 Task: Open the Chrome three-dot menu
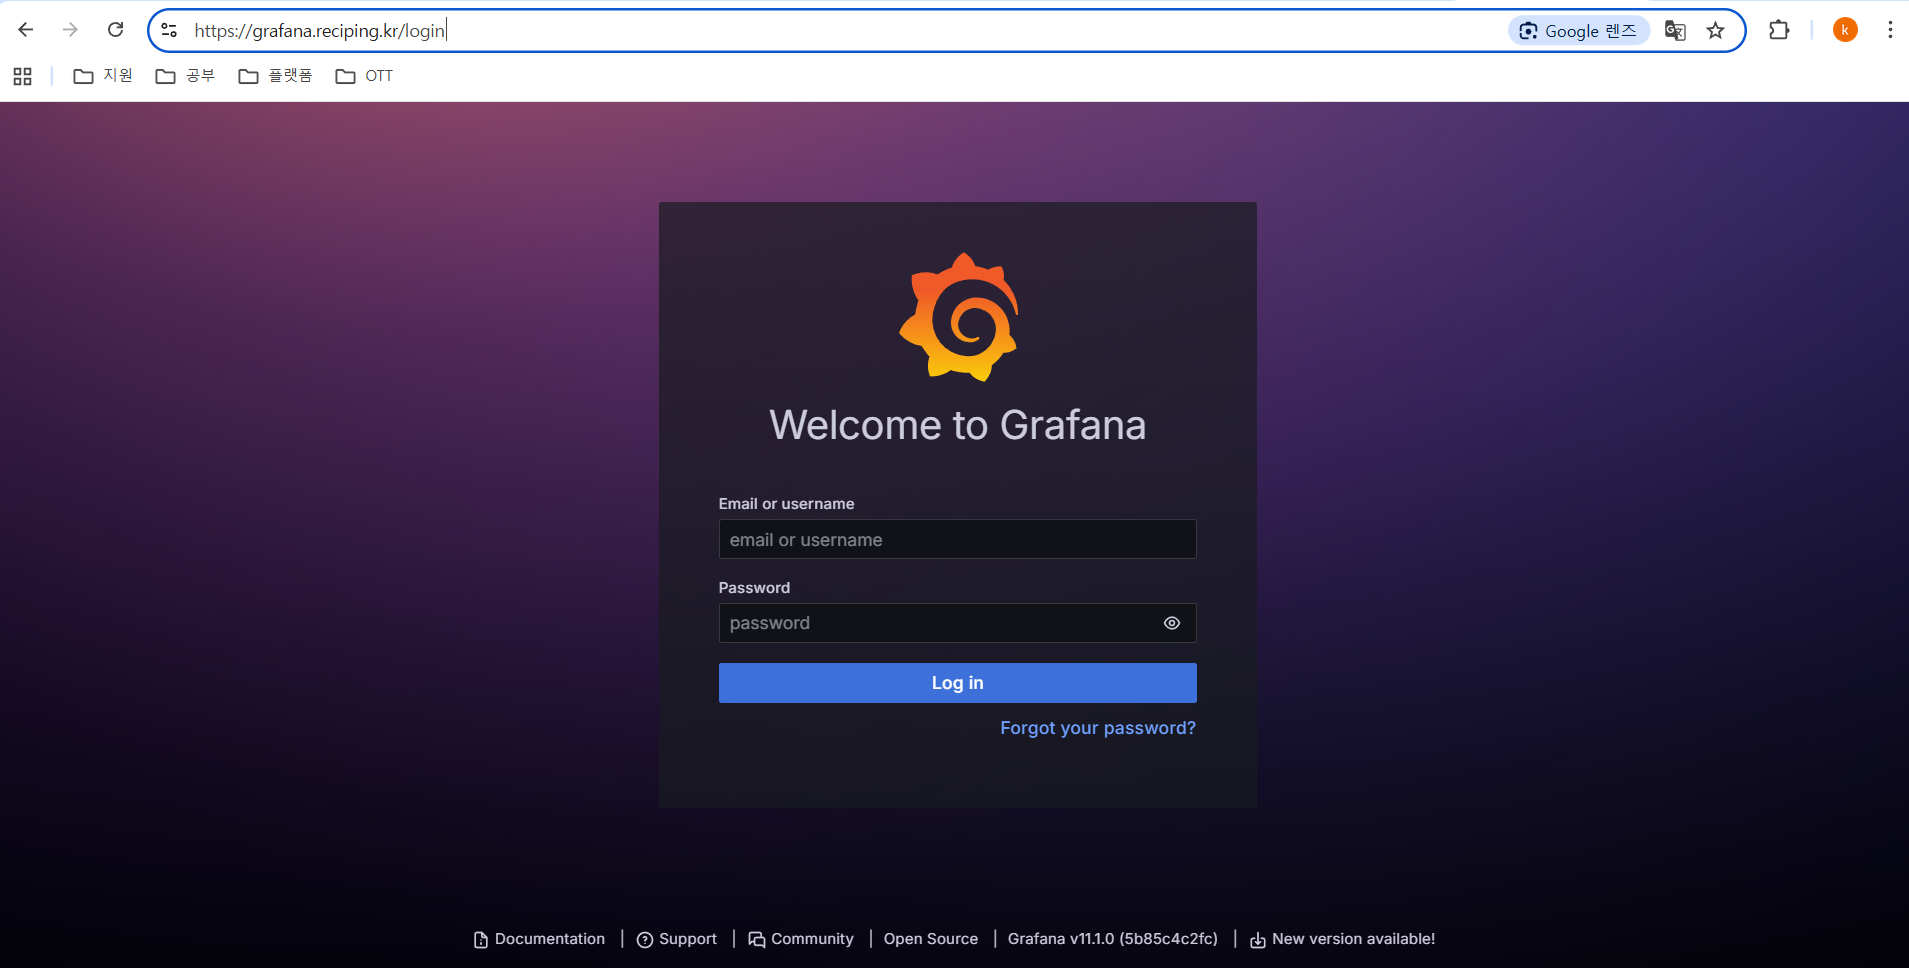(1890, 30)
